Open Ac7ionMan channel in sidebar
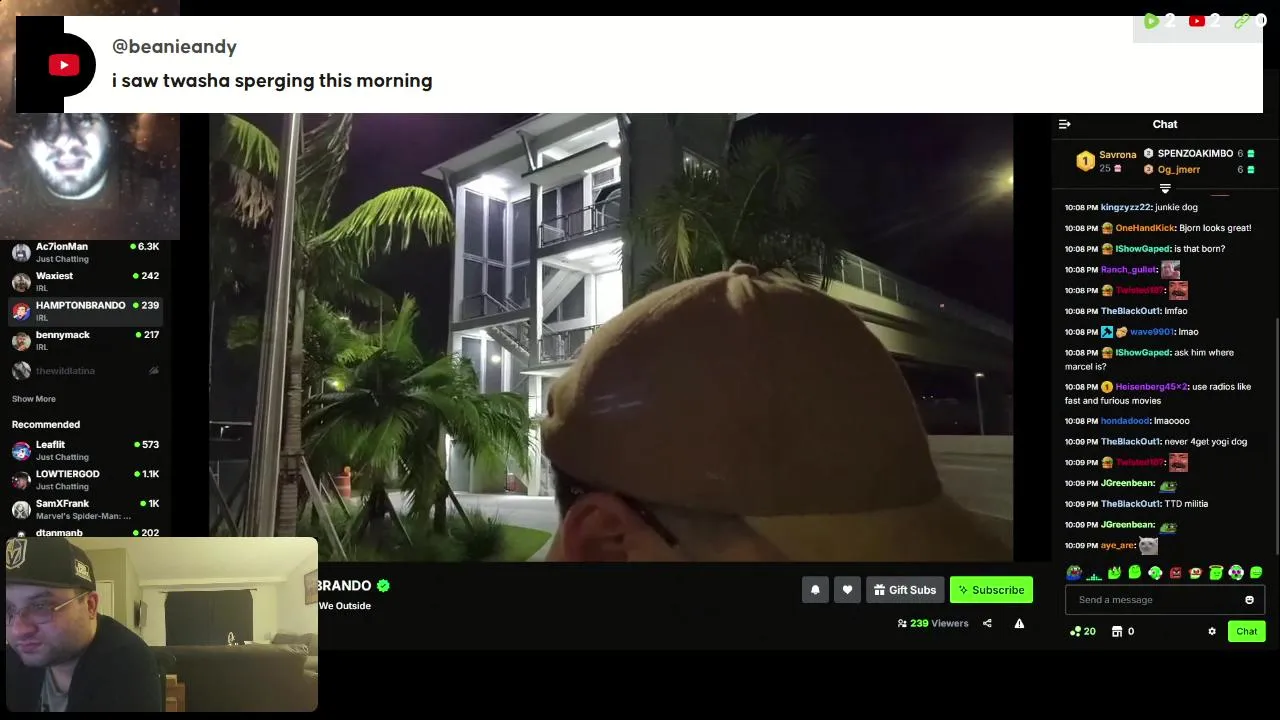 (85, 252)
